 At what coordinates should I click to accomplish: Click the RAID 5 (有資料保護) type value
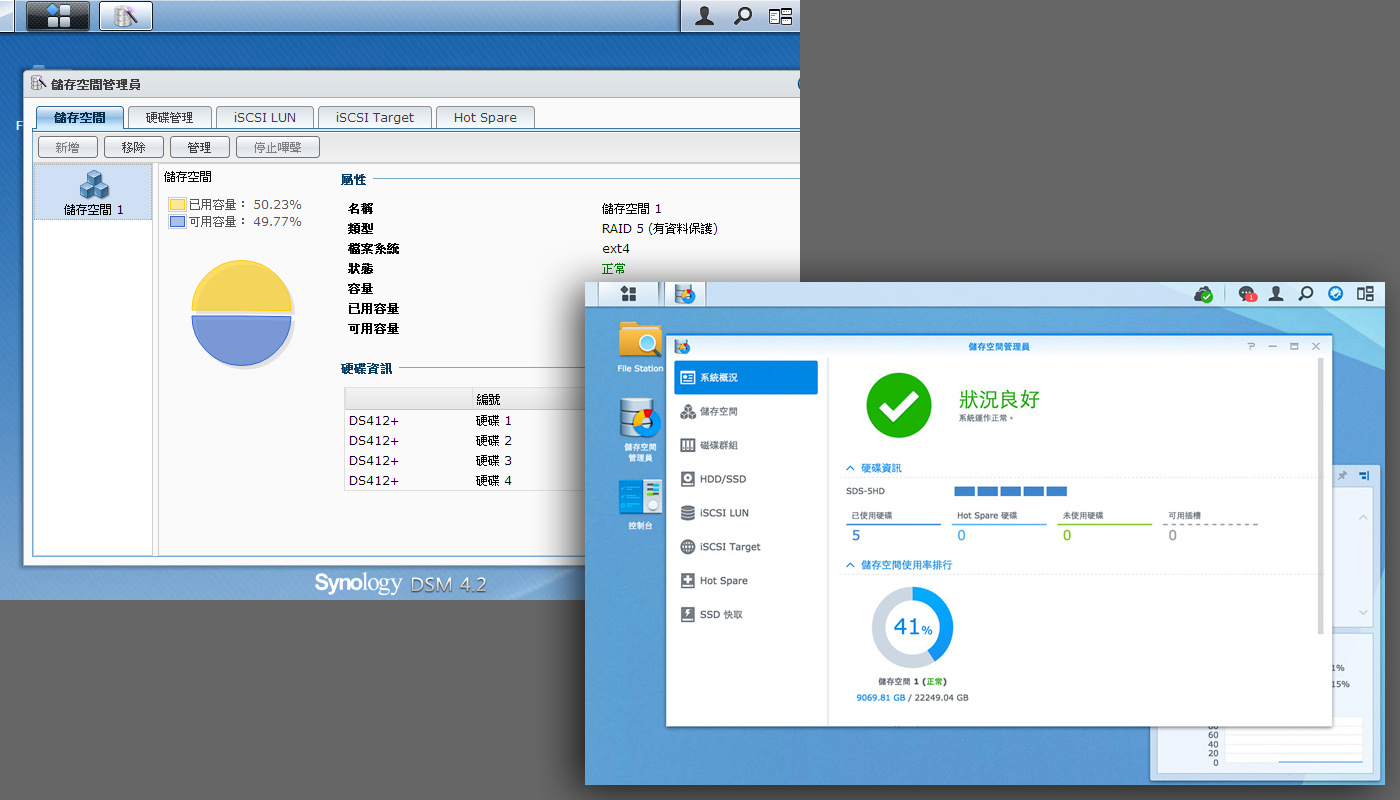660,228
